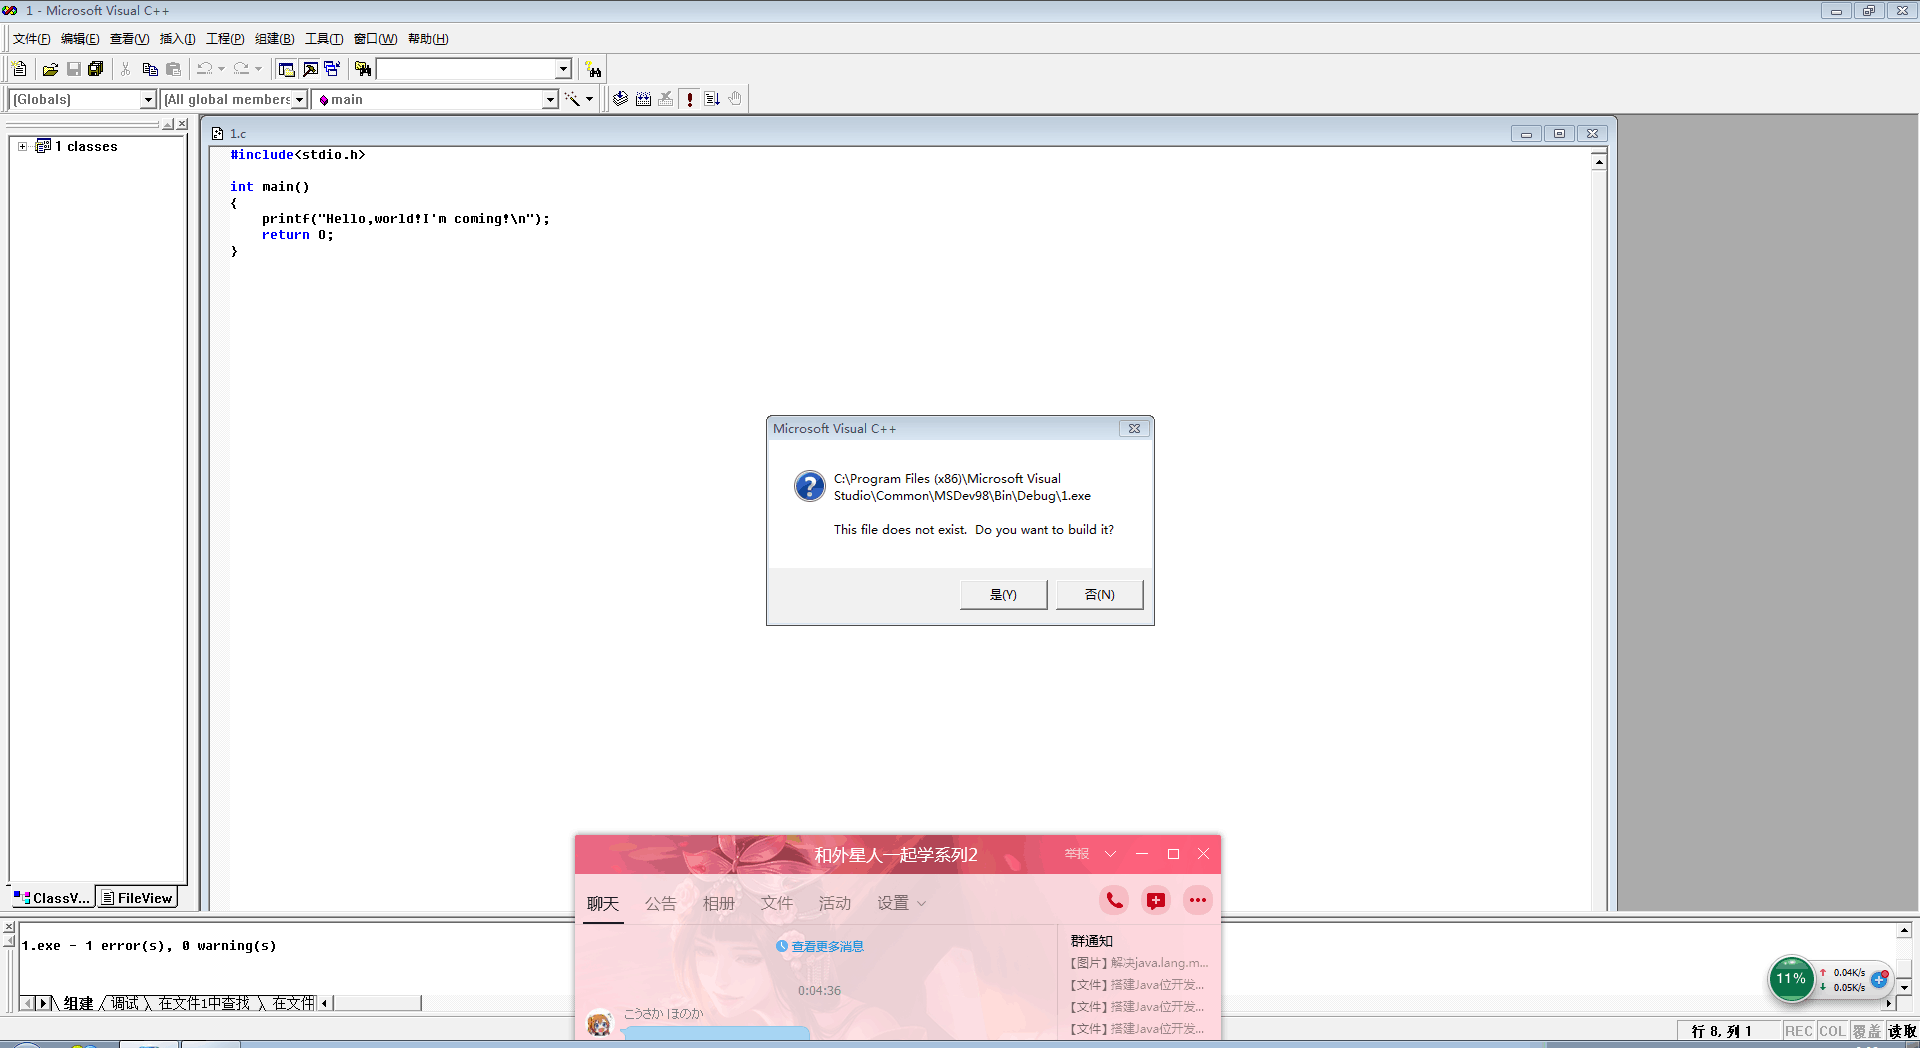The height and width of the screenshot is (1048, 1920).
Task: Select the 在文件1中查找 output tab
Action: tap(204, 1003)
